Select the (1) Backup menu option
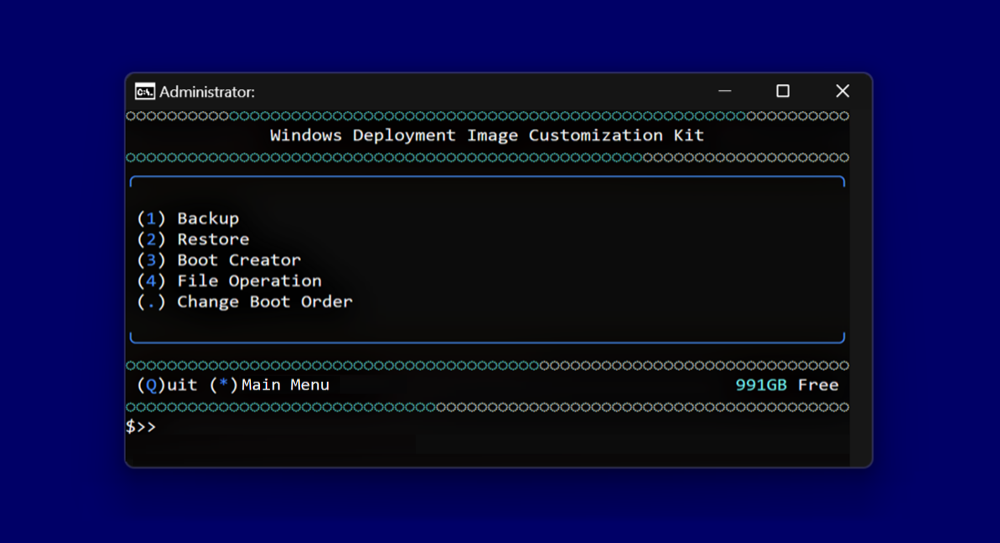The image size is (1000, 543). tap(188, 218)
